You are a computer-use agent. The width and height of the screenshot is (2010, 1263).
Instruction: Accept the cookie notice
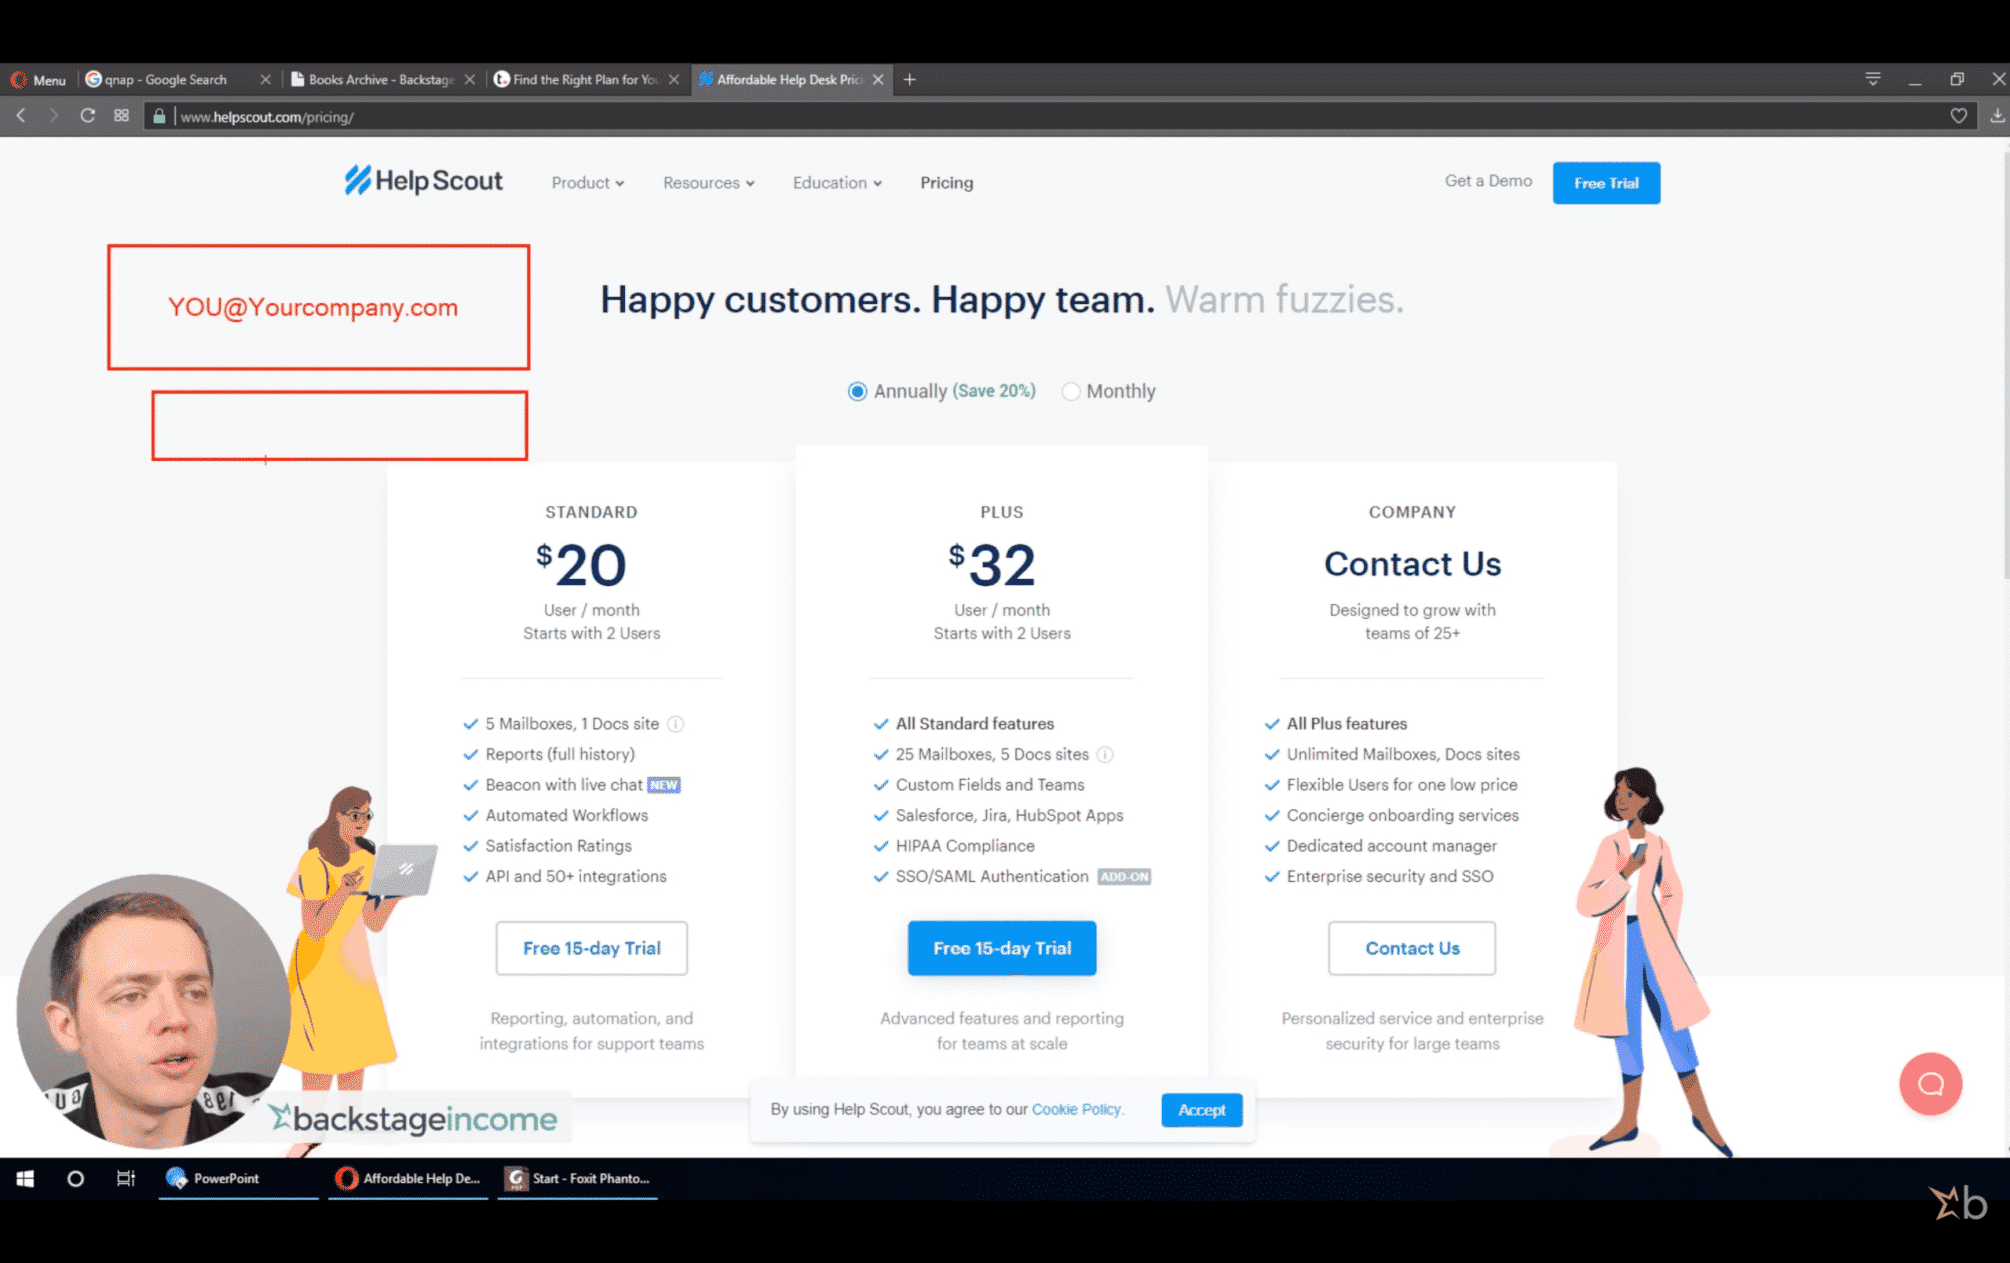tap(1202, 1110)
